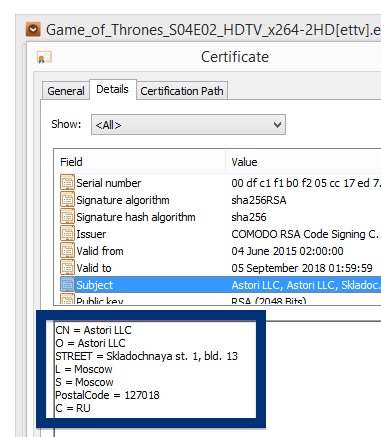Image resolution: width=381 pixels, height=437 pixels.
Task: Select the Signature algorithm row
Action: click(x=218, y=200)
